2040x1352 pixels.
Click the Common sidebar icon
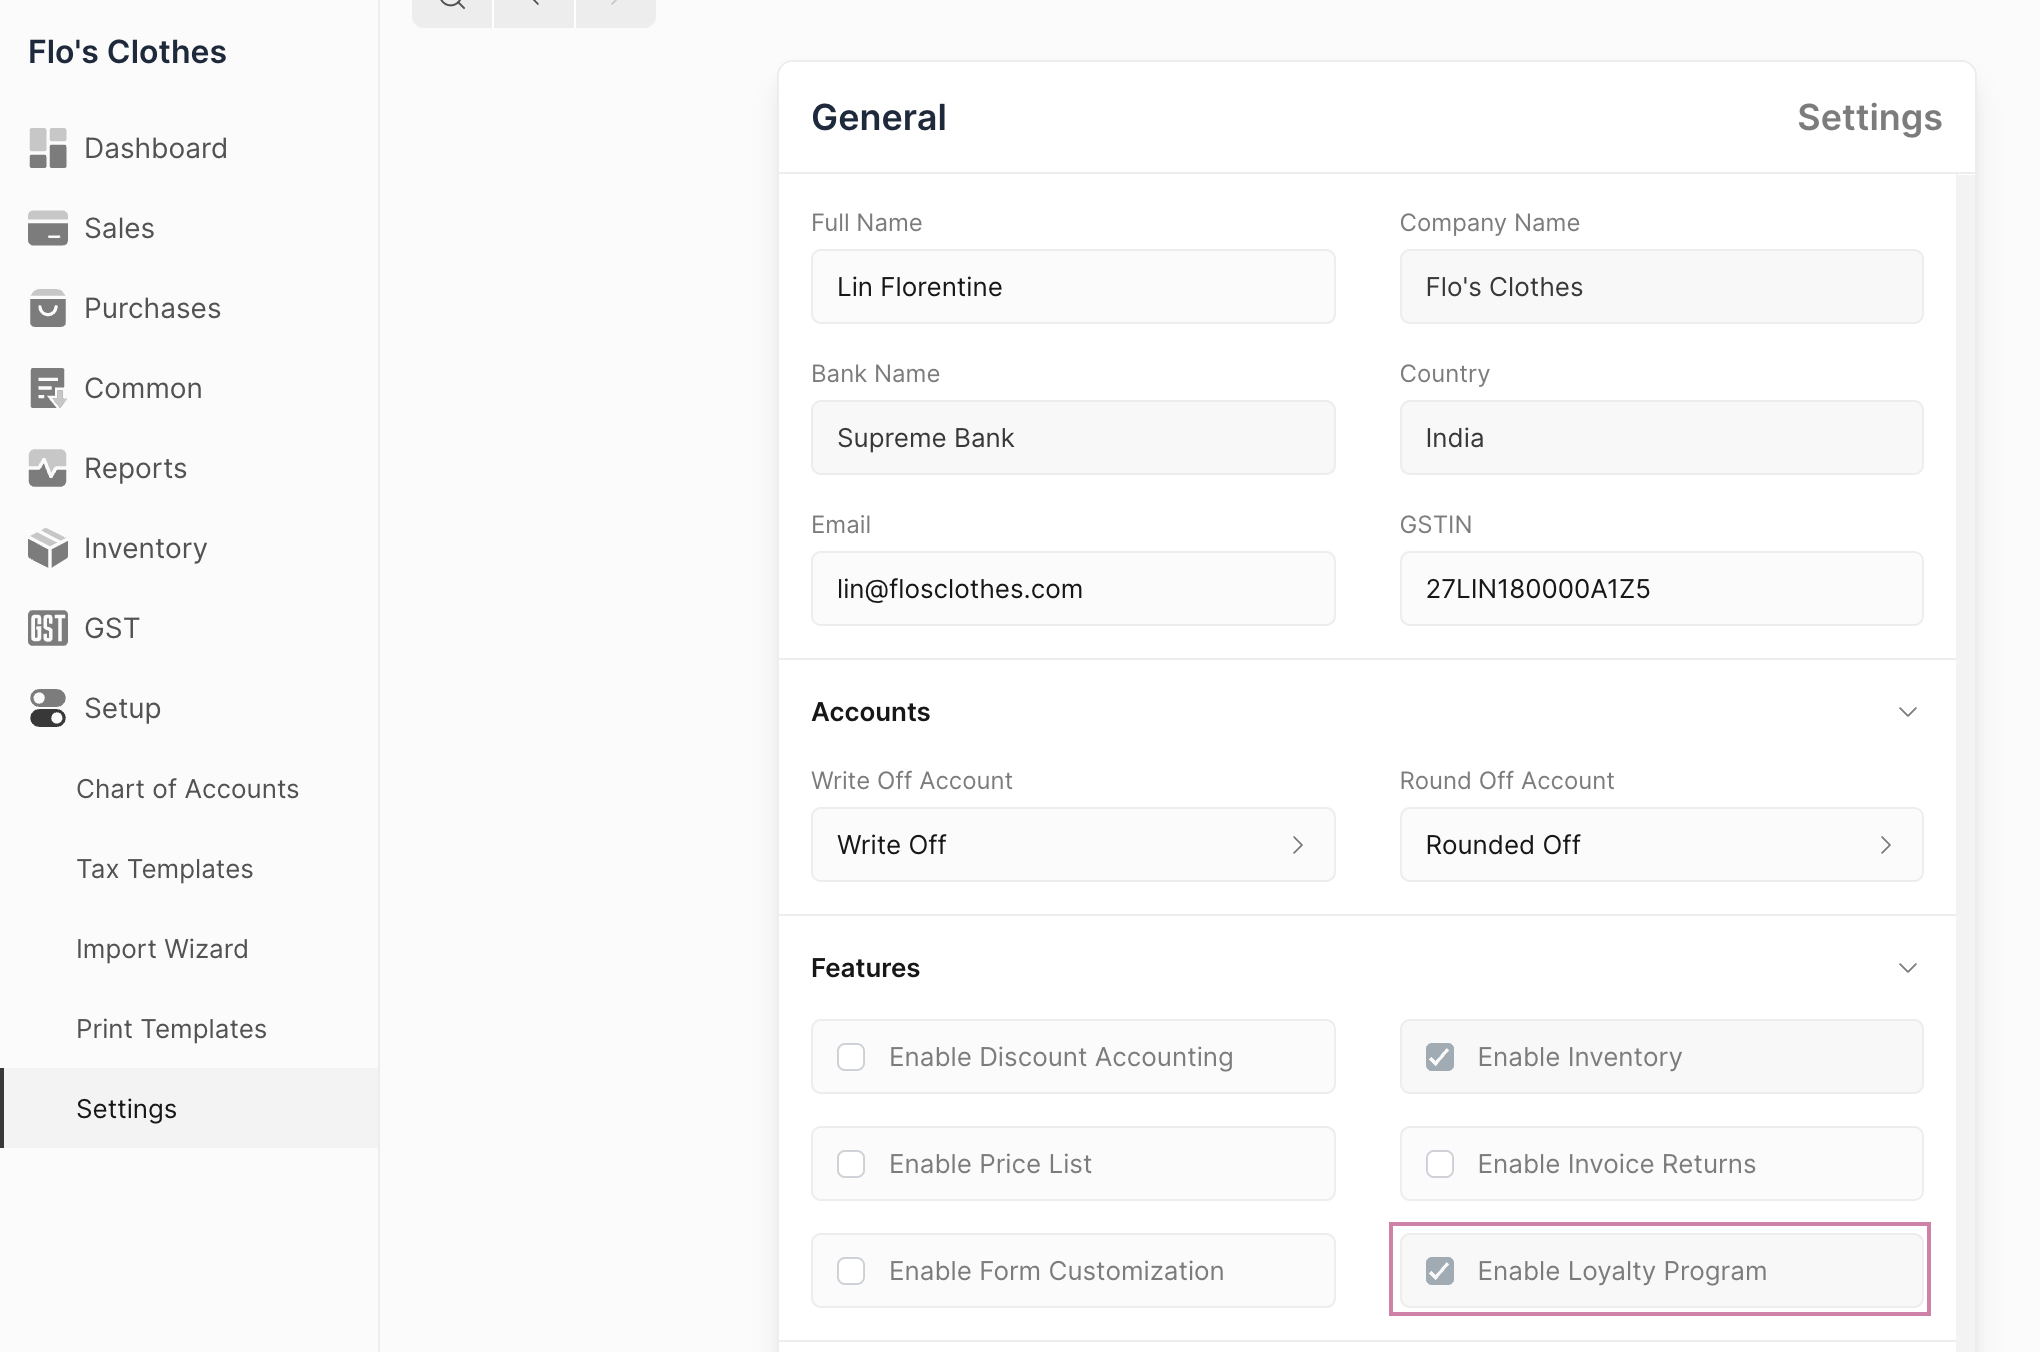[x=47, y=388]
